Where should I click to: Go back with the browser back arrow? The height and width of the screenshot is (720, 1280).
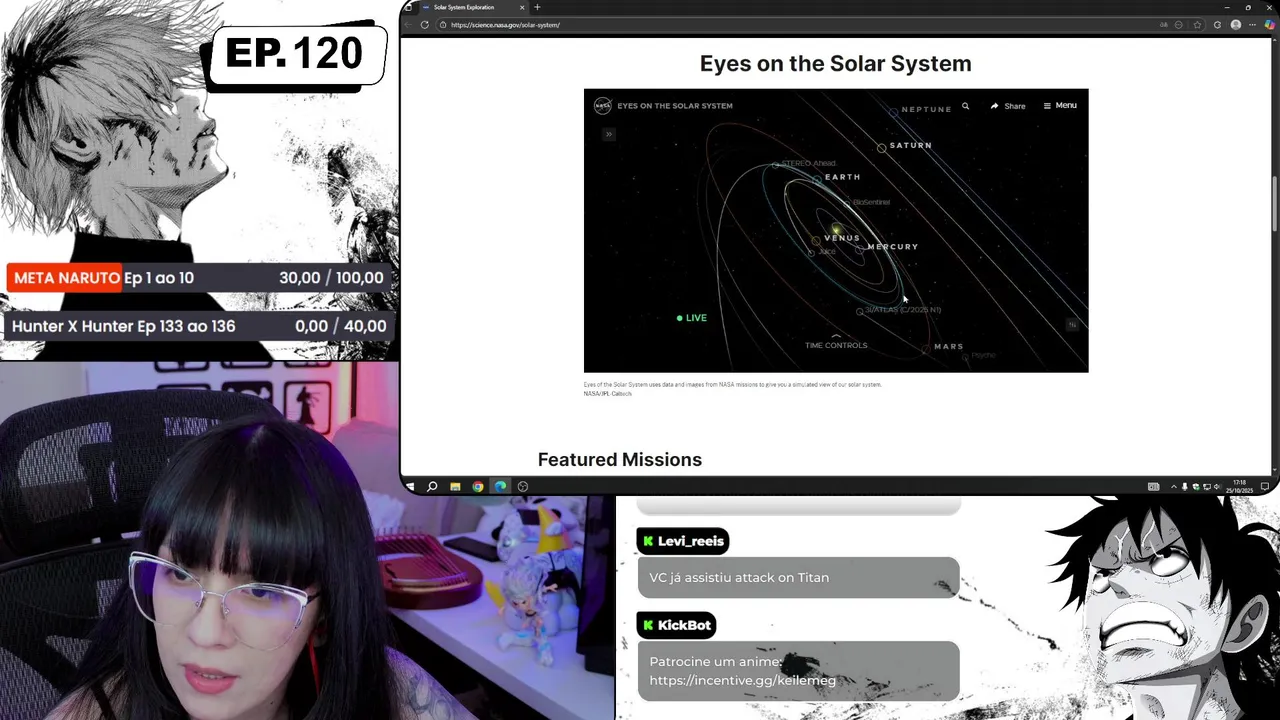409,25
